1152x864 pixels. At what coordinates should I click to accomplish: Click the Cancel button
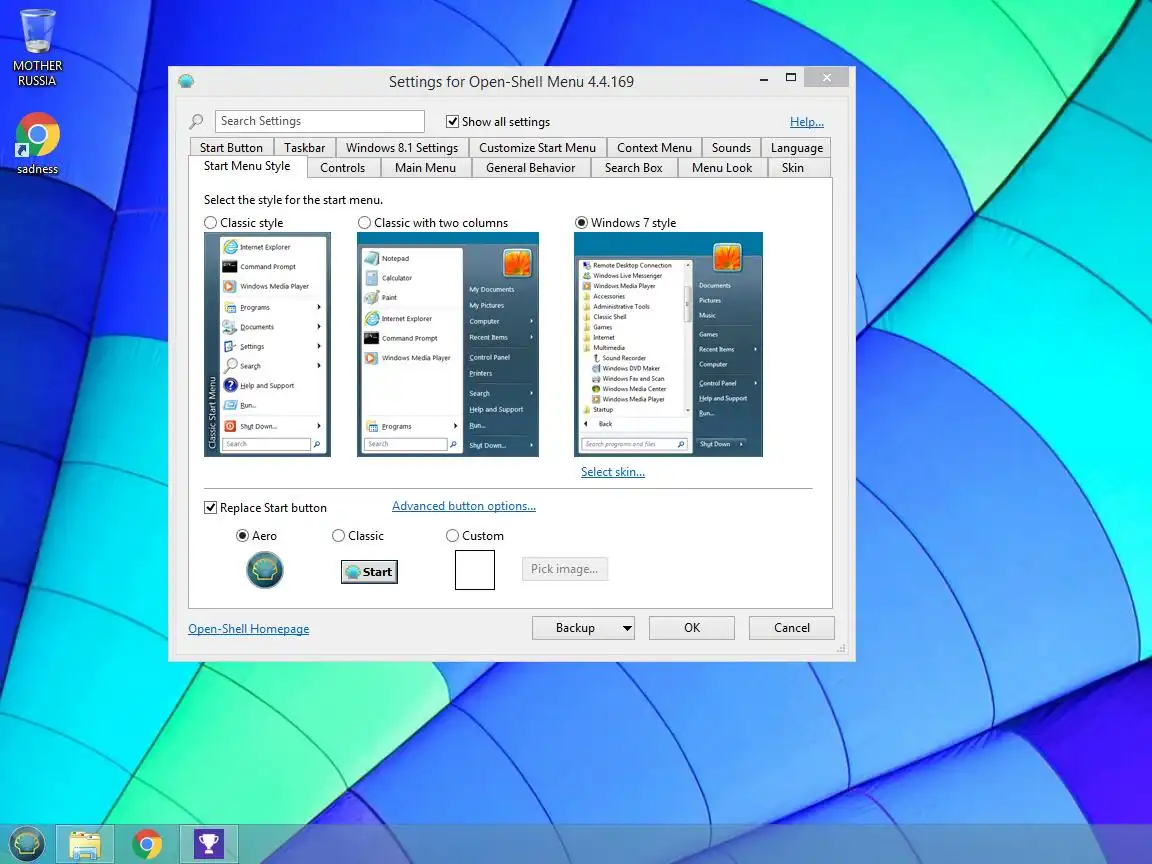coord(791,628)
